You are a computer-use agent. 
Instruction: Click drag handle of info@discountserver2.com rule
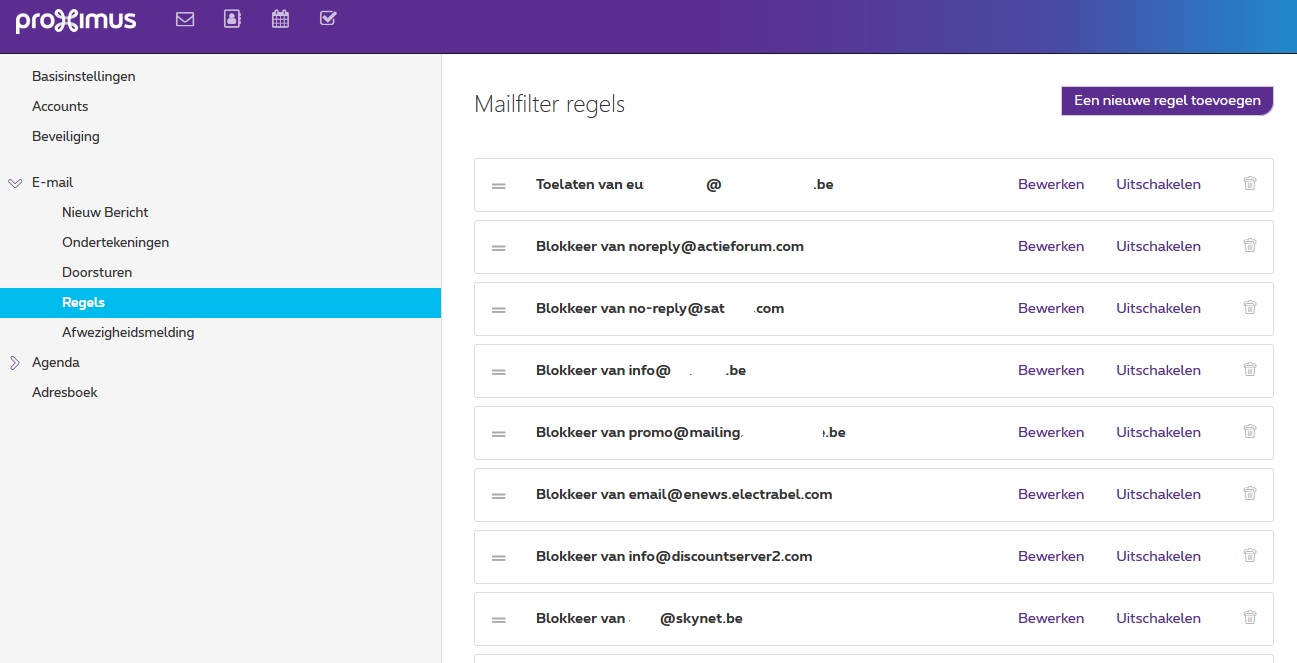coord(498,557)
